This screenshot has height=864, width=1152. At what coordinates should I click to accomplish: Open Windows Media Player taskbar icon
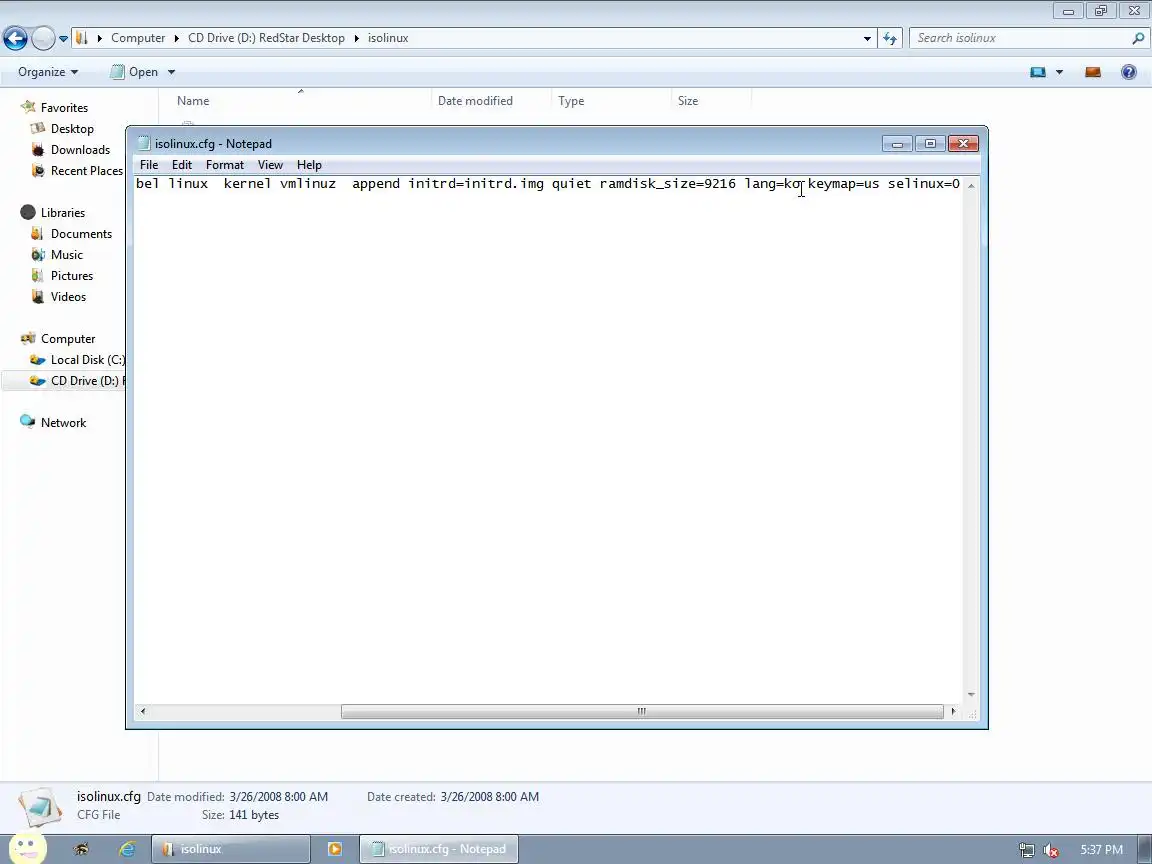point(334,849)
